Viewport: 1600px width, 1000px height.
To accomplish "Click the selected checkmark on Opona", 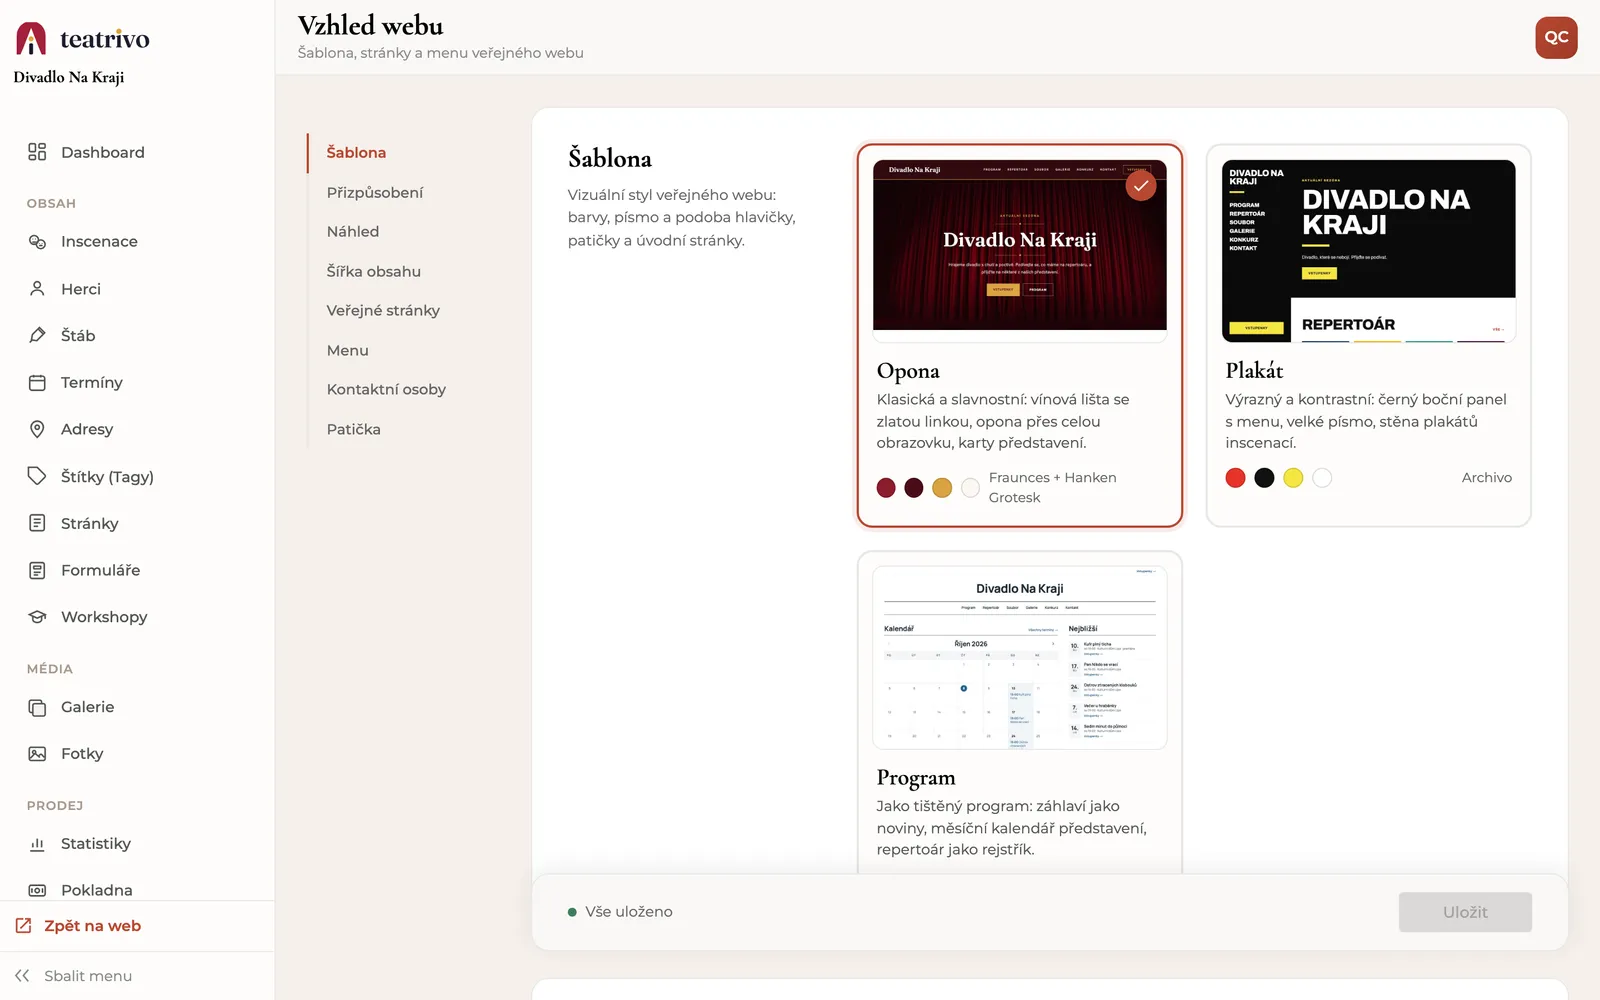I will click(x=1140, y=186).
